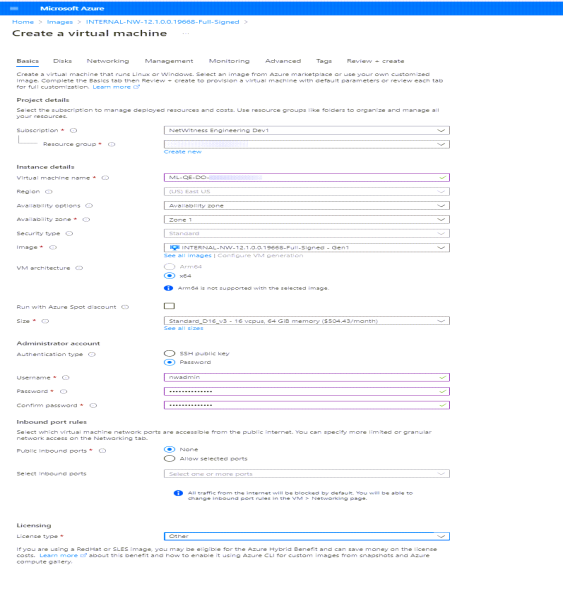This screenshot has height=592, width=563.
Task: Select the Arm64 architecture radio button
Action: point(170,267)
